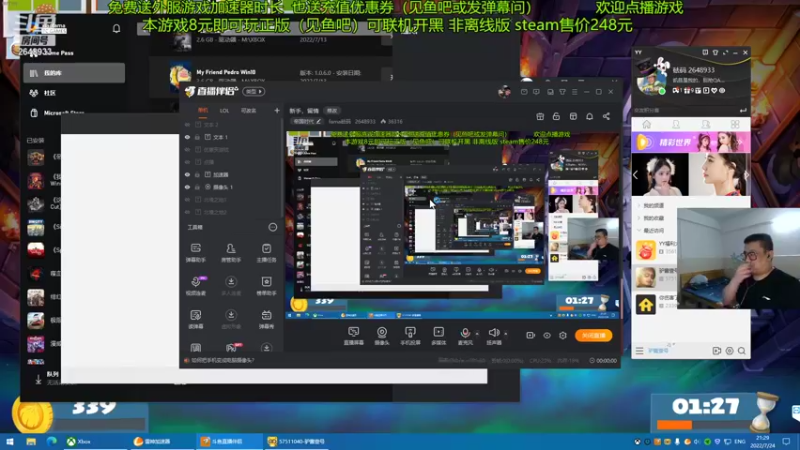
Task: Open the mode switch pill beside the 直播伴侣 logo
Action: pyautogui.click(x=254, y=91)
